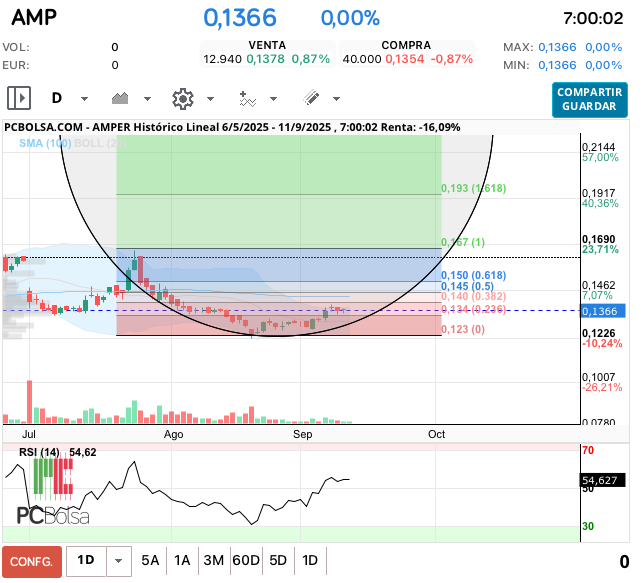The image size is (643, 583).
Task: Expand the chart type dropdown arrow
Action: [x=147, y=99]
